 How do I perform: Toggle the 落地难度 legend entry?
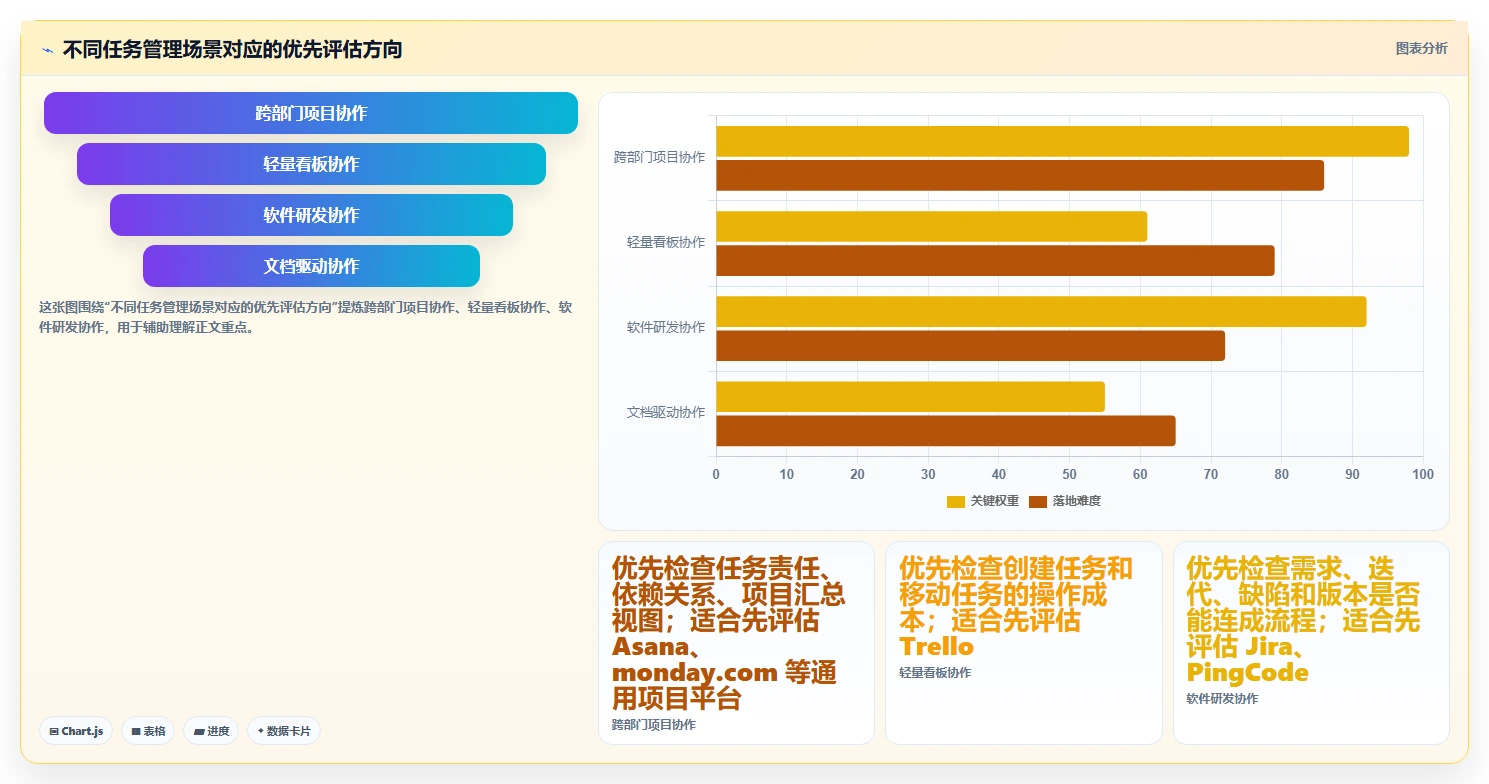click(1065, 501)
